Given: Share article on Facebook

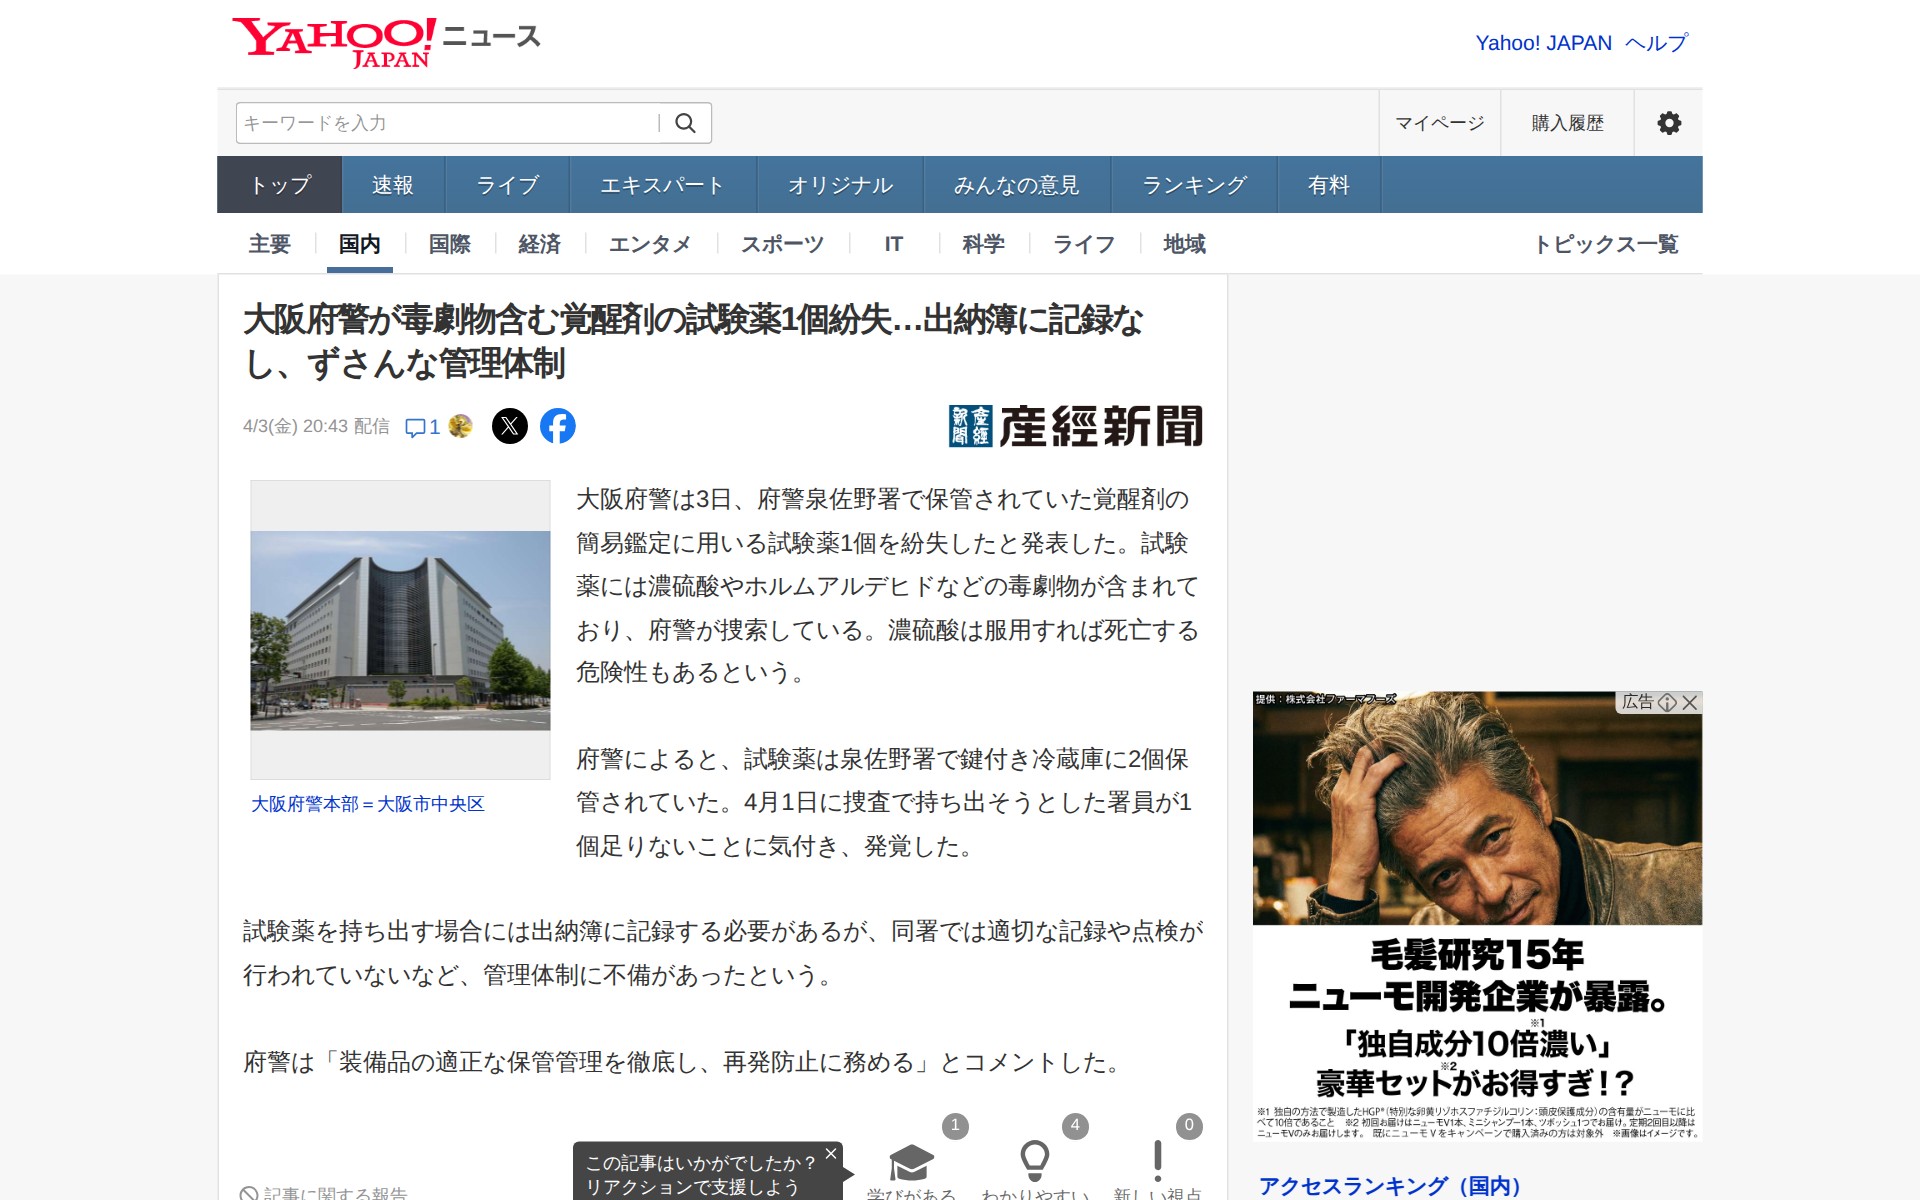Looking at the screenshot, I should pos(558,426).
